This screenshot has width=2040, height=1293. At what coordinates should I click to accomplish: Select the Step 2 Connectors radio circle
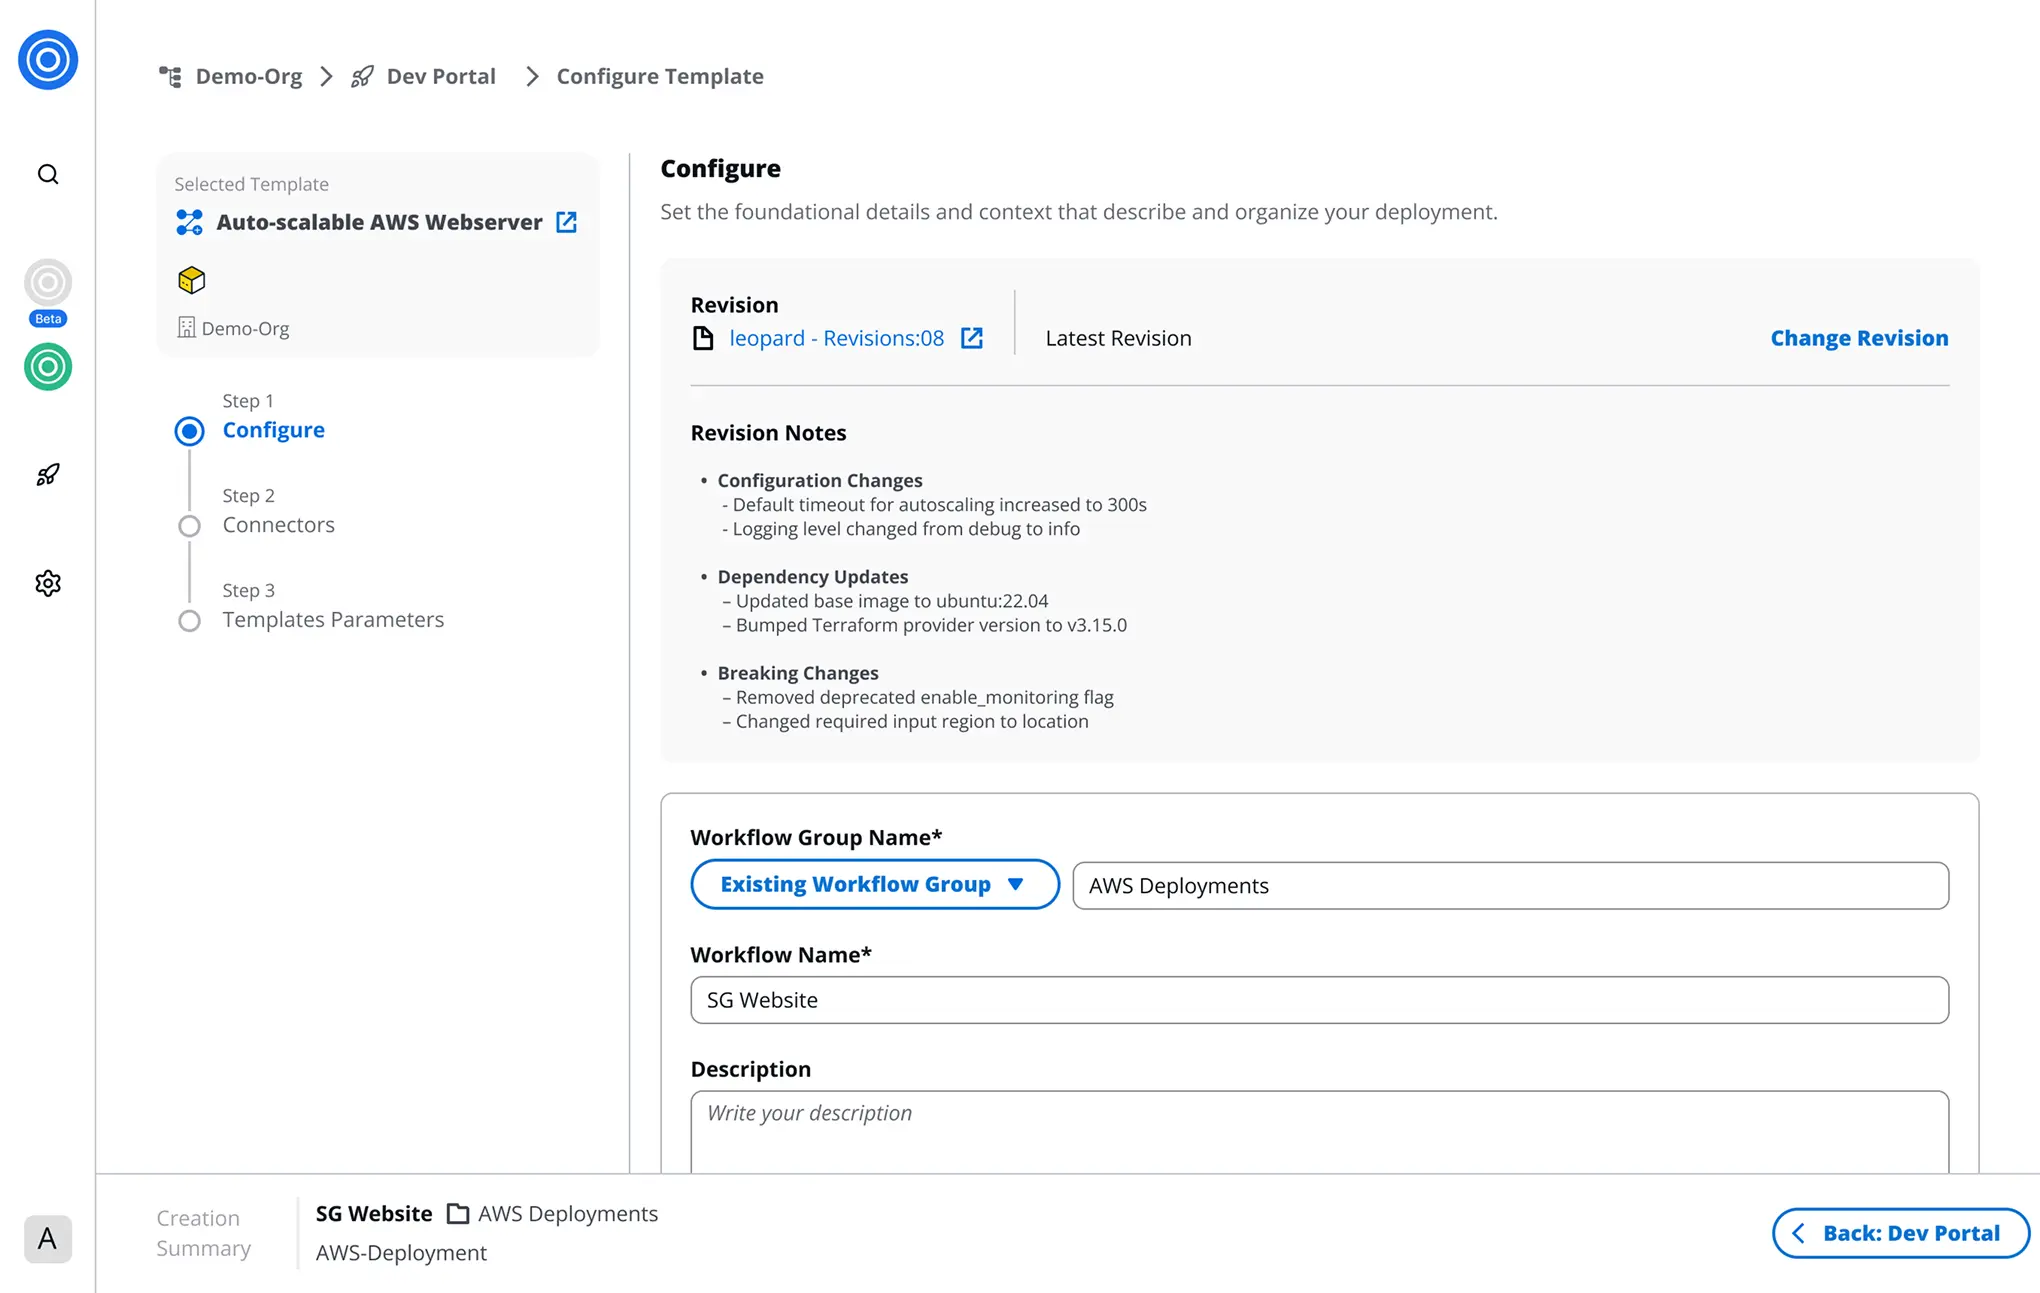189,526
